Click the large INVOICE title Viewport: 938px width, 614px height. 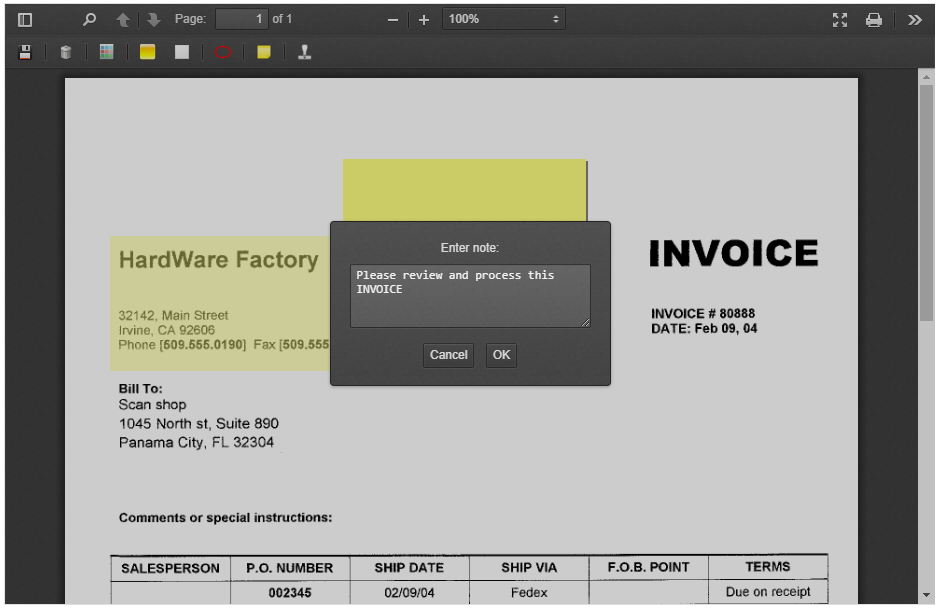(x=734, y=253)
